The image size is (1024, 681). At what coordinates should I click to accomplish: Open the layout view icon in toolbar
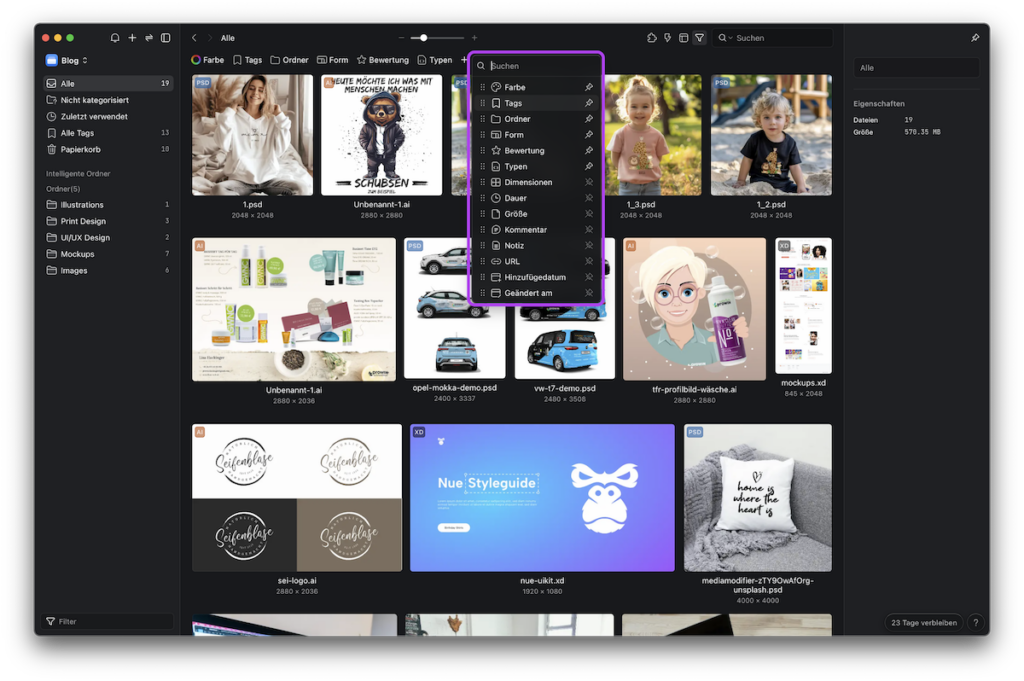tap(683, 38)
